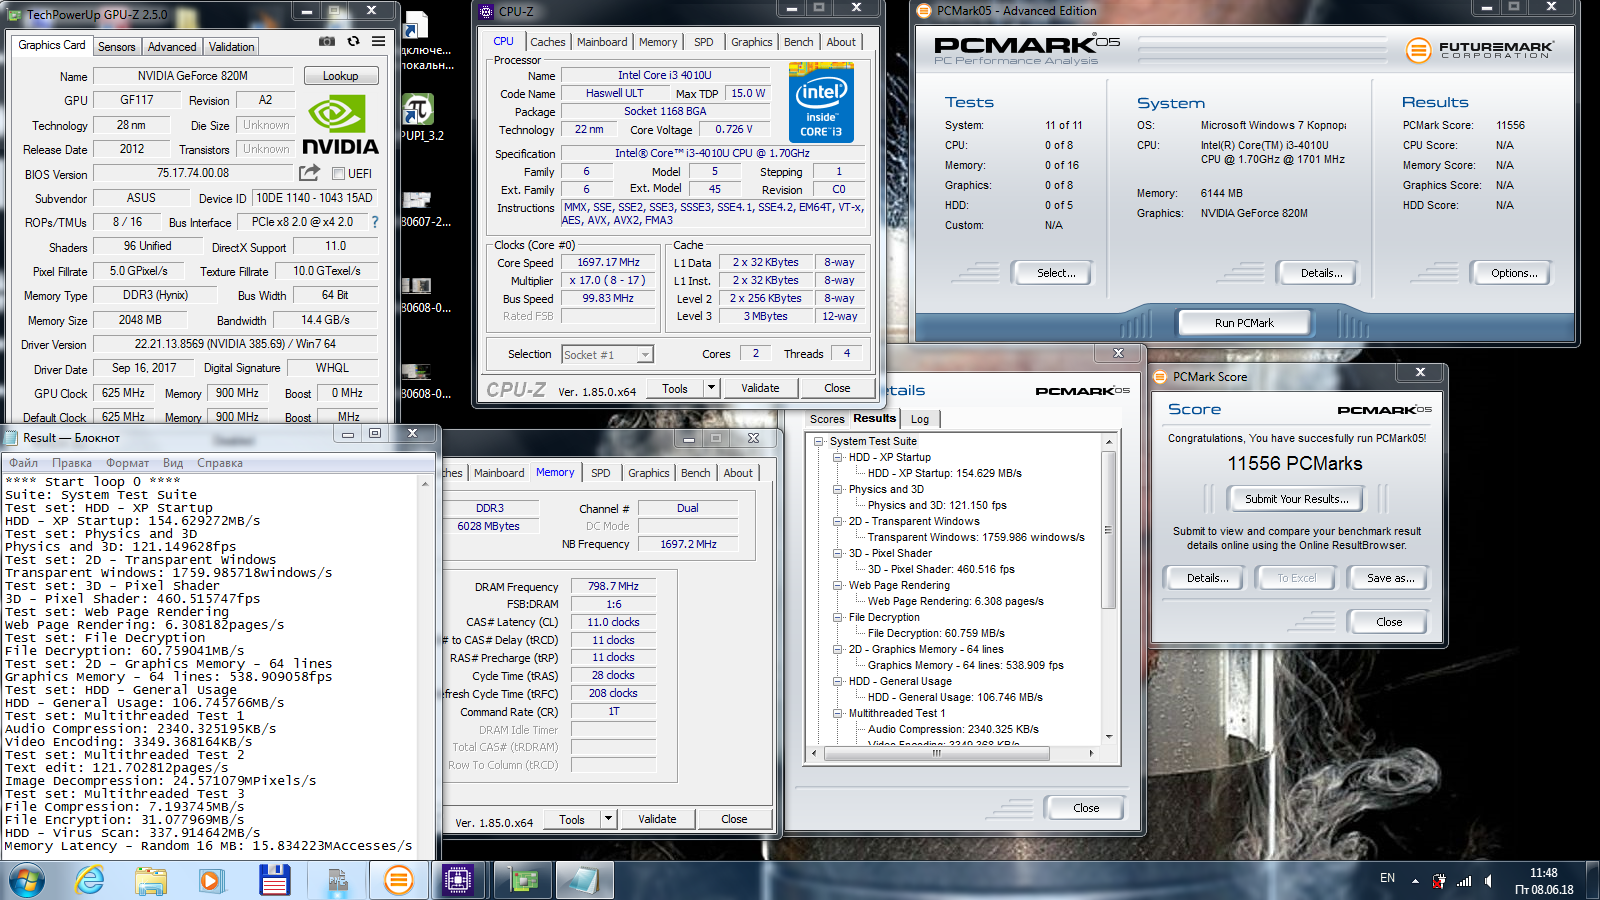
Task: Take a GPU-Z screenshot with the camera icon
Action: click(327, 41)
